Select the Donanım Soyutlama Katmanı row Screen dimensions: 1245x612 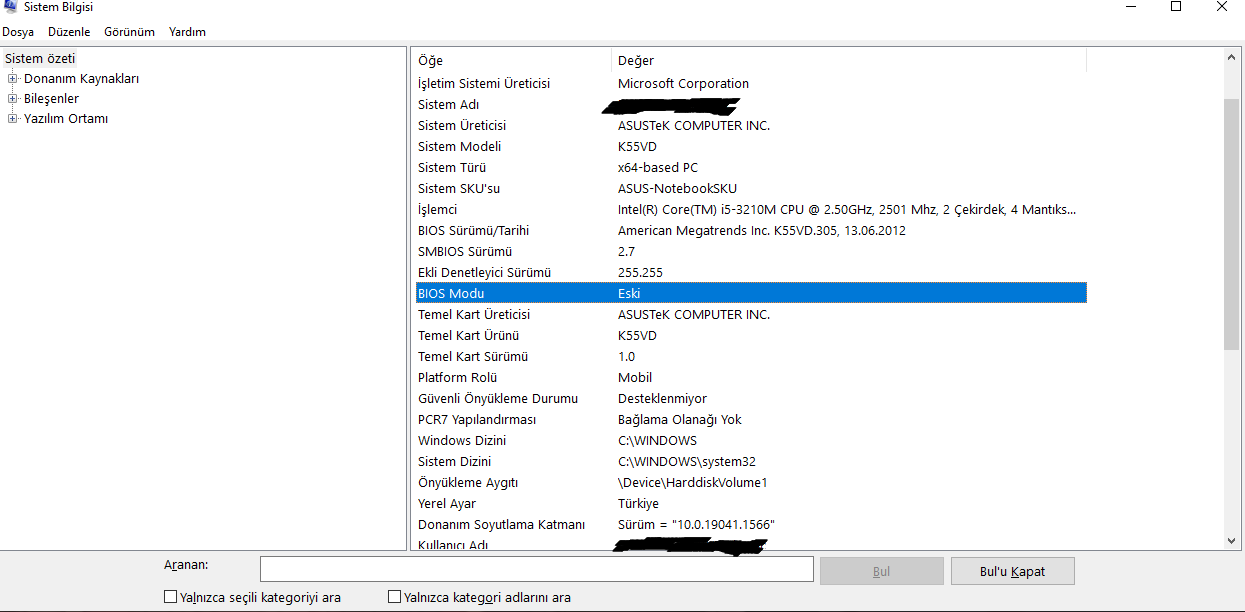(x=751, y=524)
